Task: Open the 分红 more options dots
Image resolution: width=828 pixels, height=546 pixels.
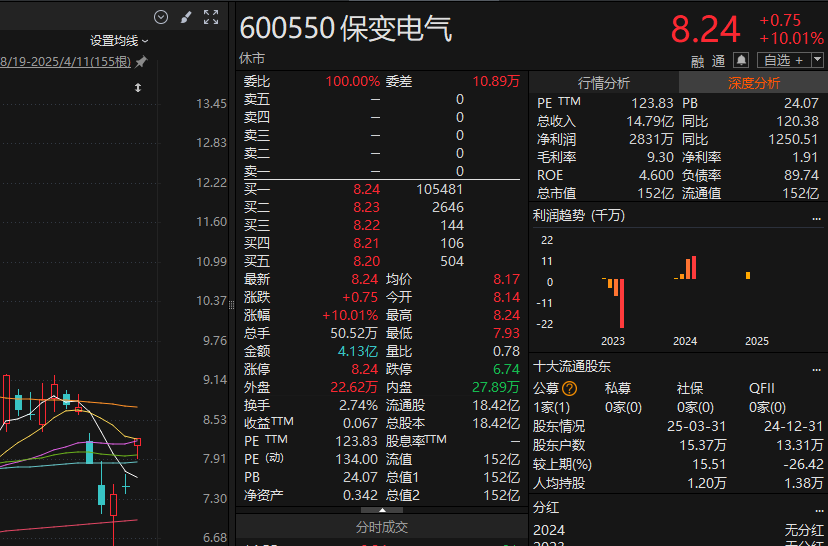Action: tap(818, 510)
